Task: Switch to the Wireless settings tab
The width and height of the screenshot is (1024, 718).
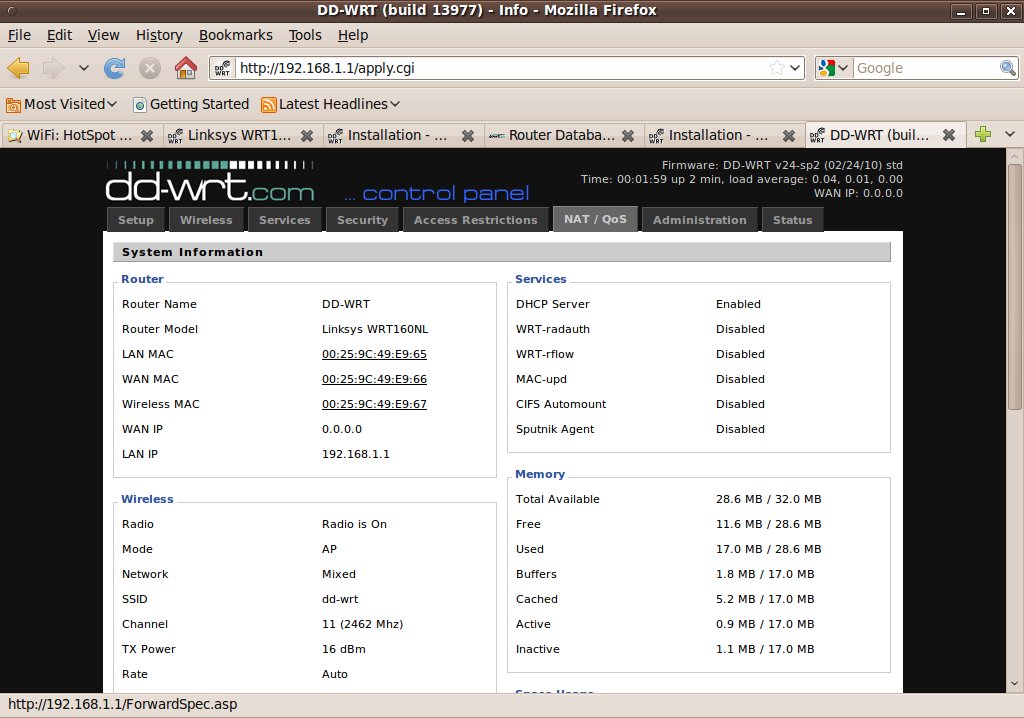Action: 206,220
